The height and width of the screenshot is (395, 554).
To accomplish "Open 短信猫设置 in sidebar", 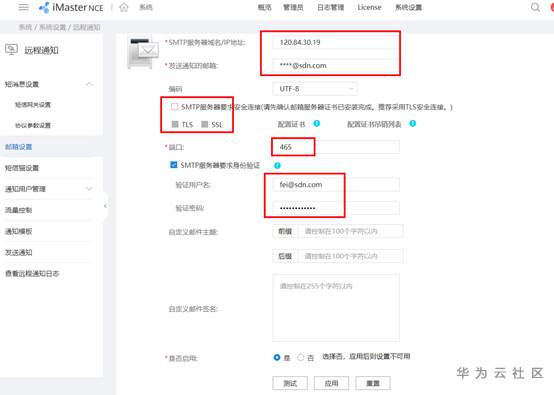I will coord(22,168).
